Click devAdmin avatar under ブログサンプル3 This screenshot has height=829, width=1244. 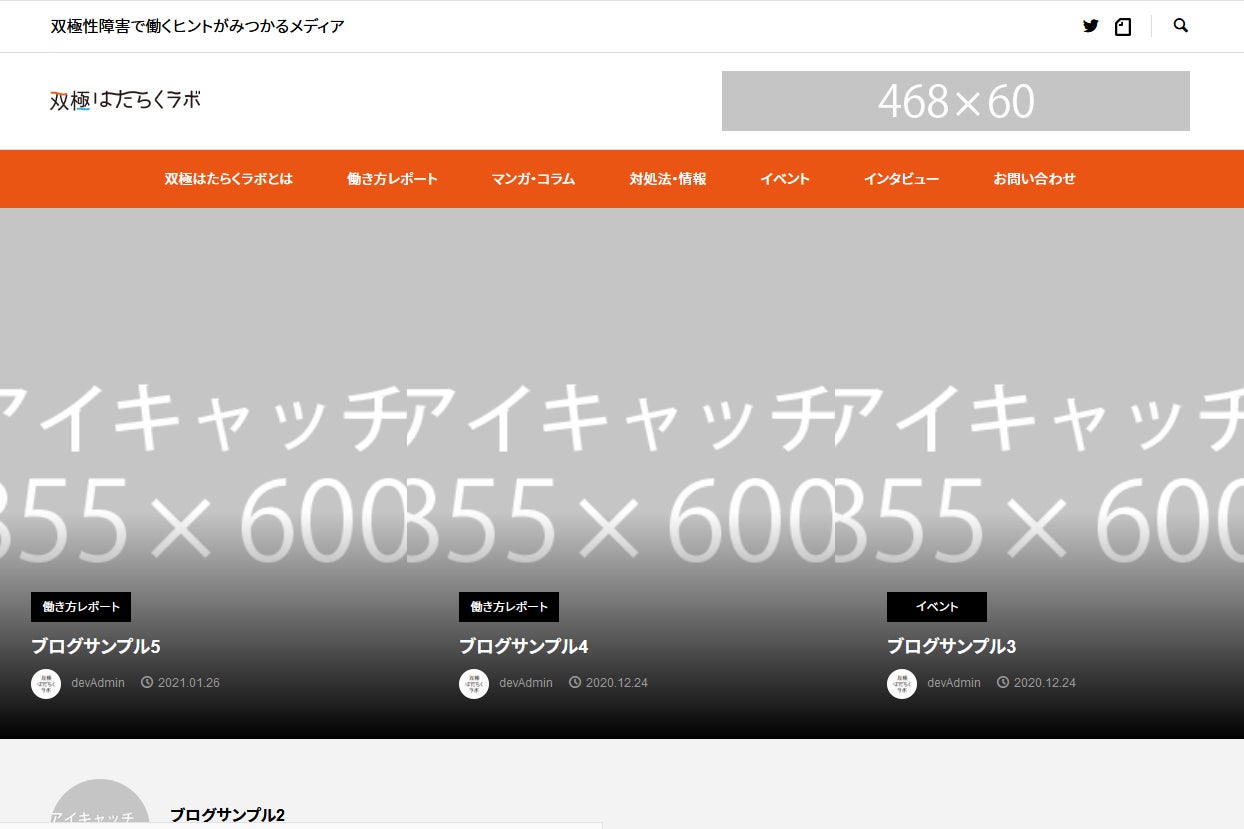[902, 684]
